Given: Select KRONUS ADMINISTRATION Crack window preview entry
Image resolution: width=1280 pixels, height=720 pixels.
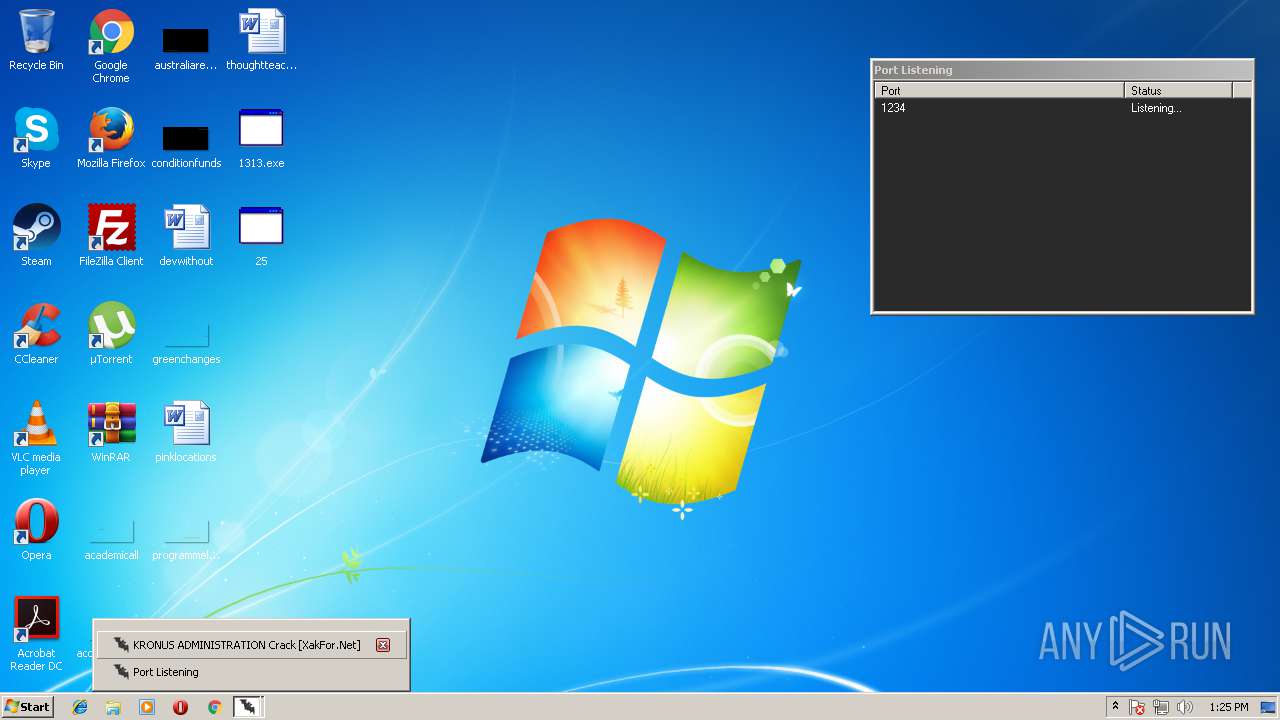Looking at the screenshot, I should [x=252, y=645].
